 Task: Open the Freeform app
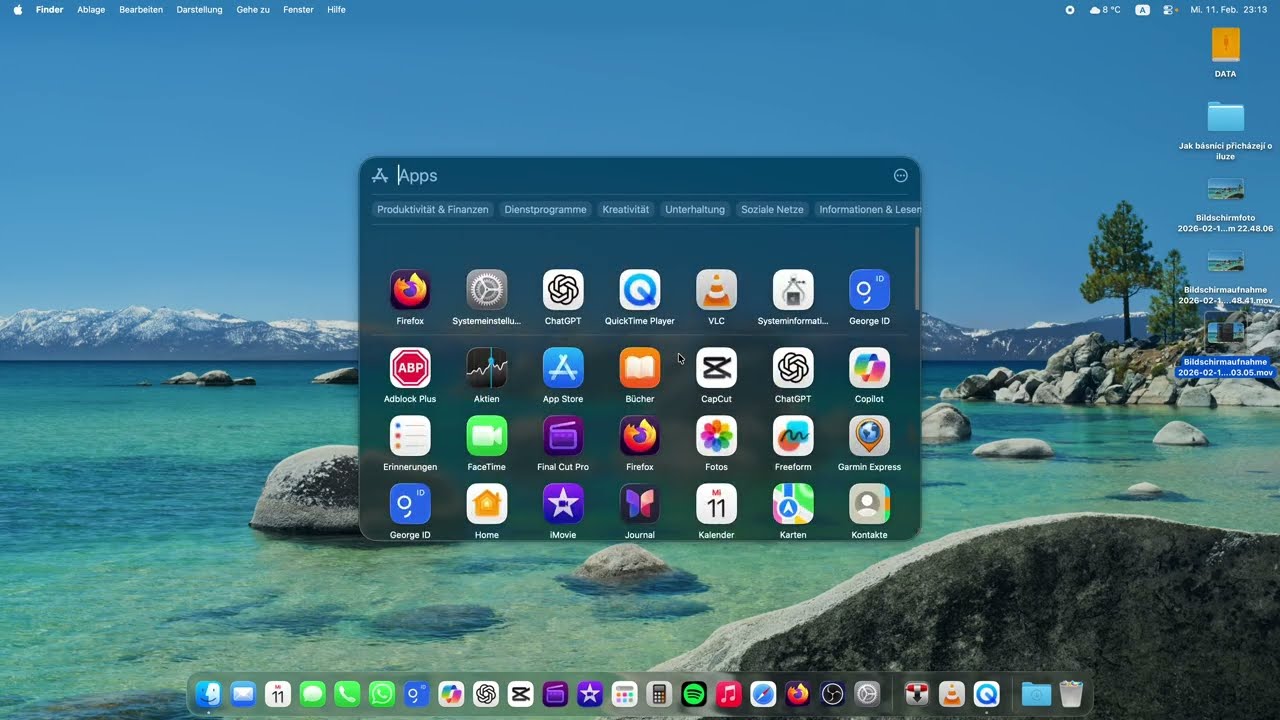[x=793, y=436]
